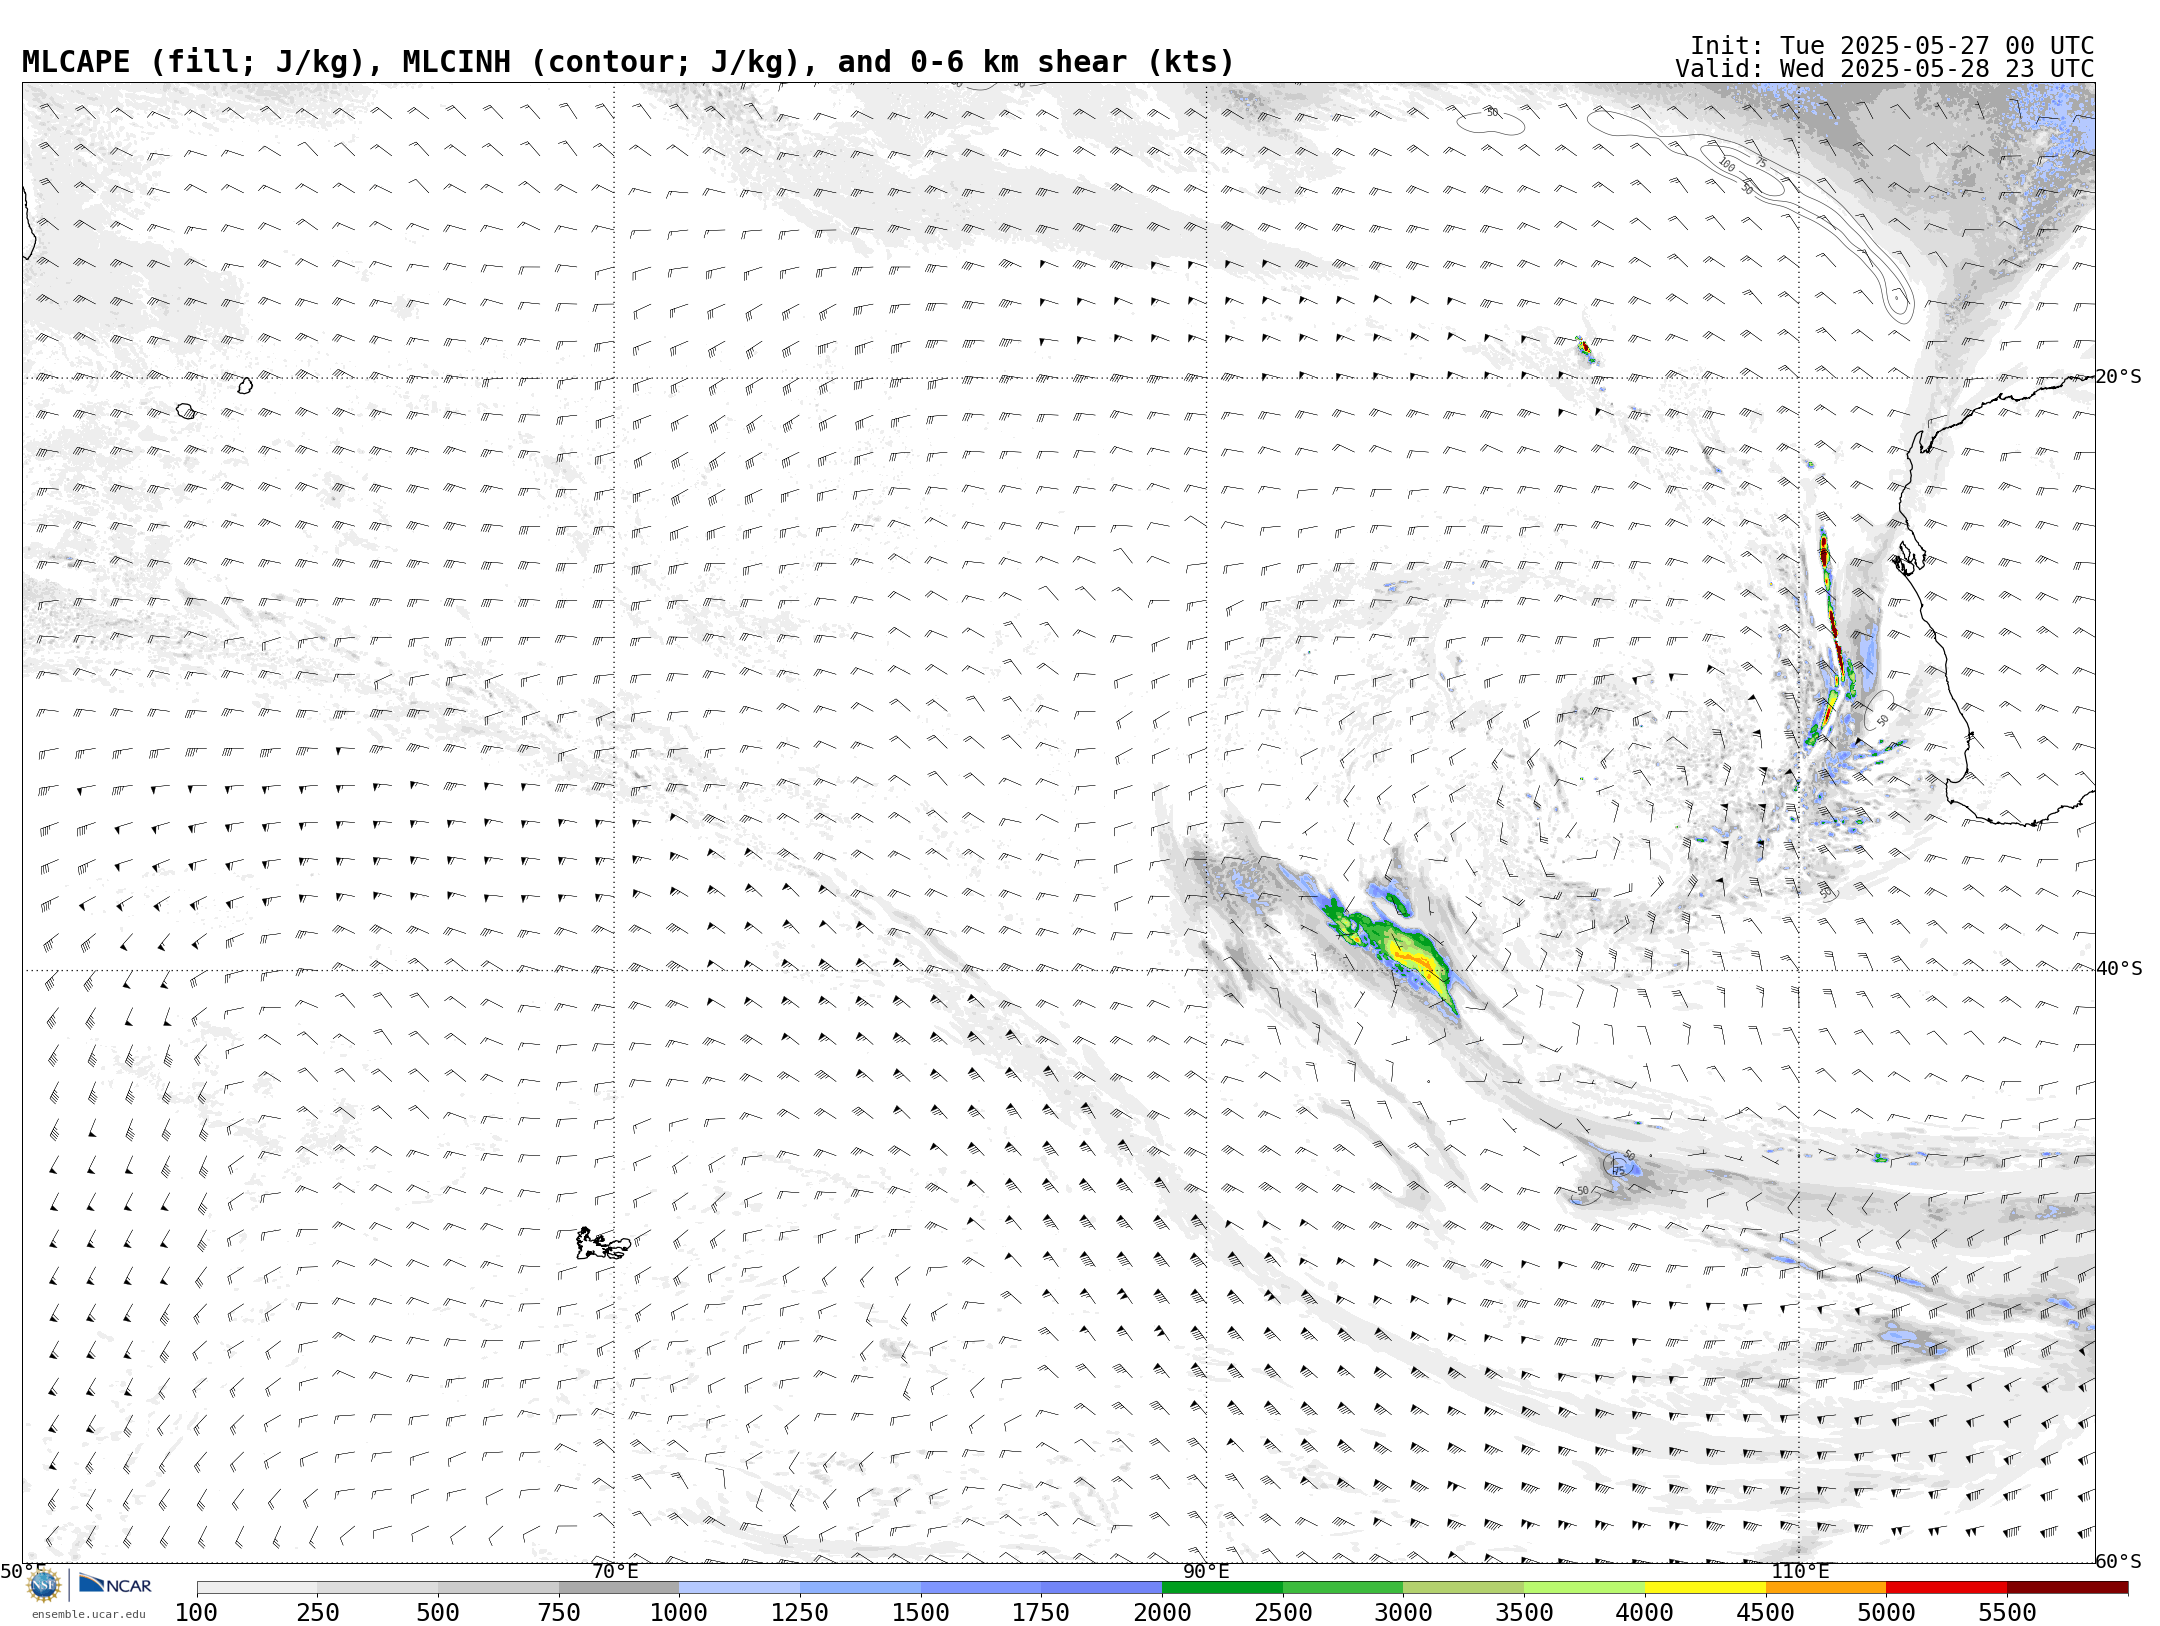Click the Init: Tue 2025-05-27 00 UTC text

click(1892, 46)
